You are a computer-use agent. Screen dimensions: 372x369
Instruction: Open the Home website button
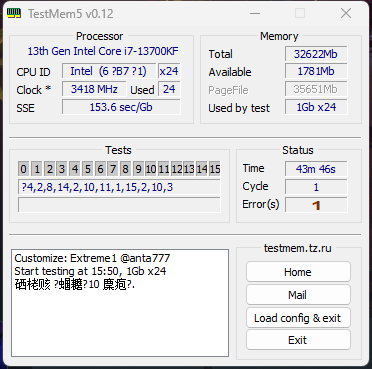pyautogui.click(x=298, y=272)
